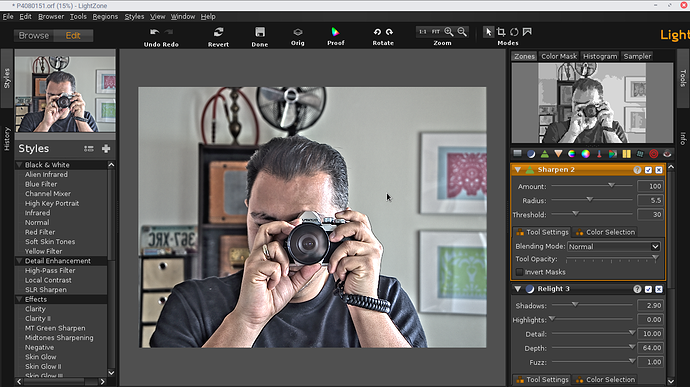Select the Region mode tool
This screenshot has height=387, width=690.
click(x=527, y=32)
